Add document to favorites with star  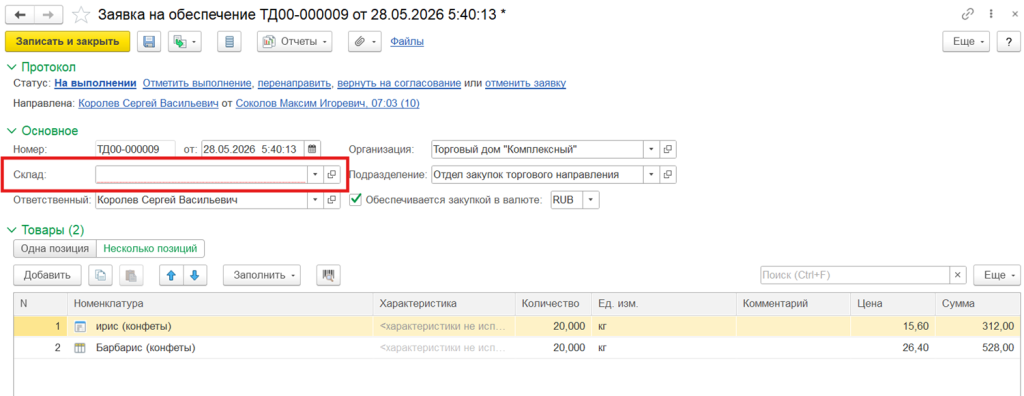point(81,14)
